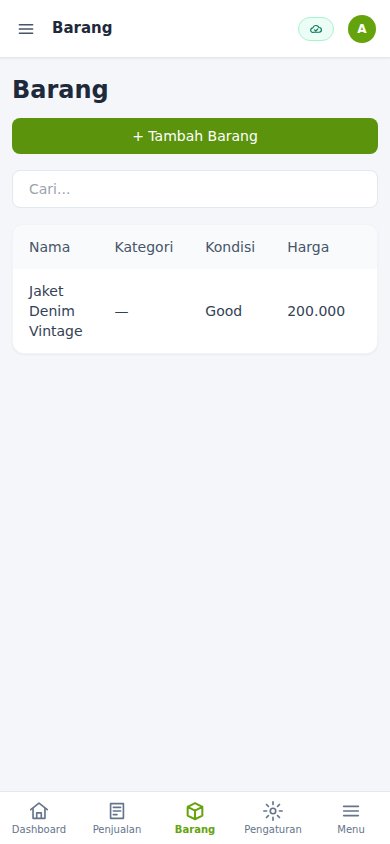Open the Jaket Denim Vintage item

56,311
